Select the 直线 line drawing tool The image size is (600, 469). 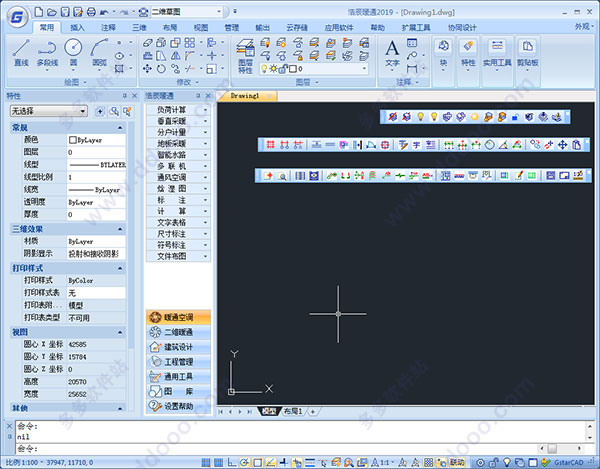pos(21,53)
